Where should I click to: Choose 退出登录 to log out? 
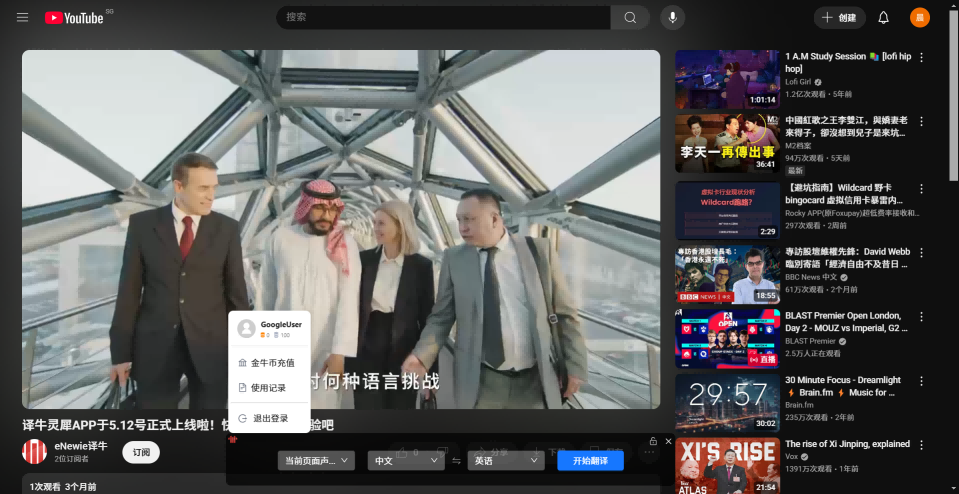[x=269, y=418]
